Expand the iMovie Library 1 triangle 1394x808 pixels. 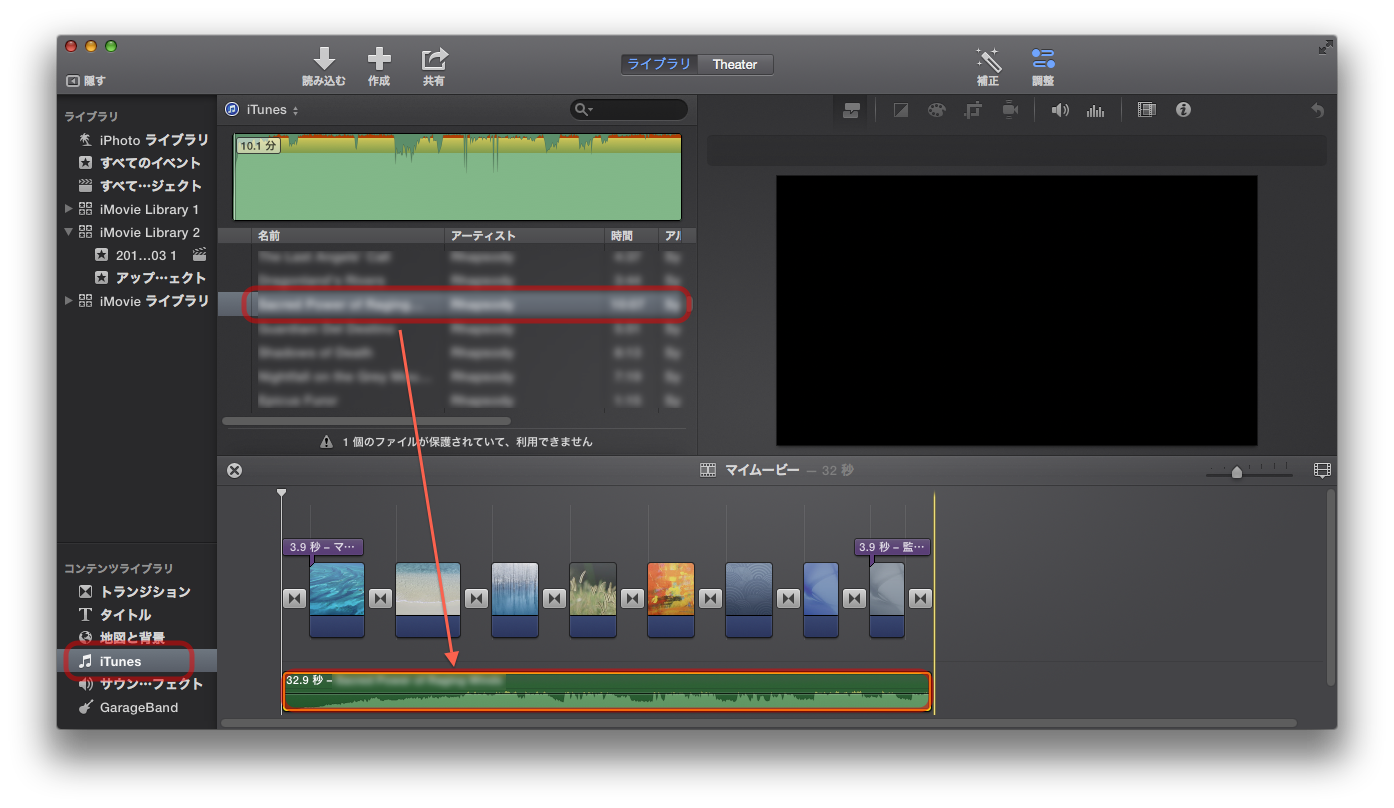point(69,209)
